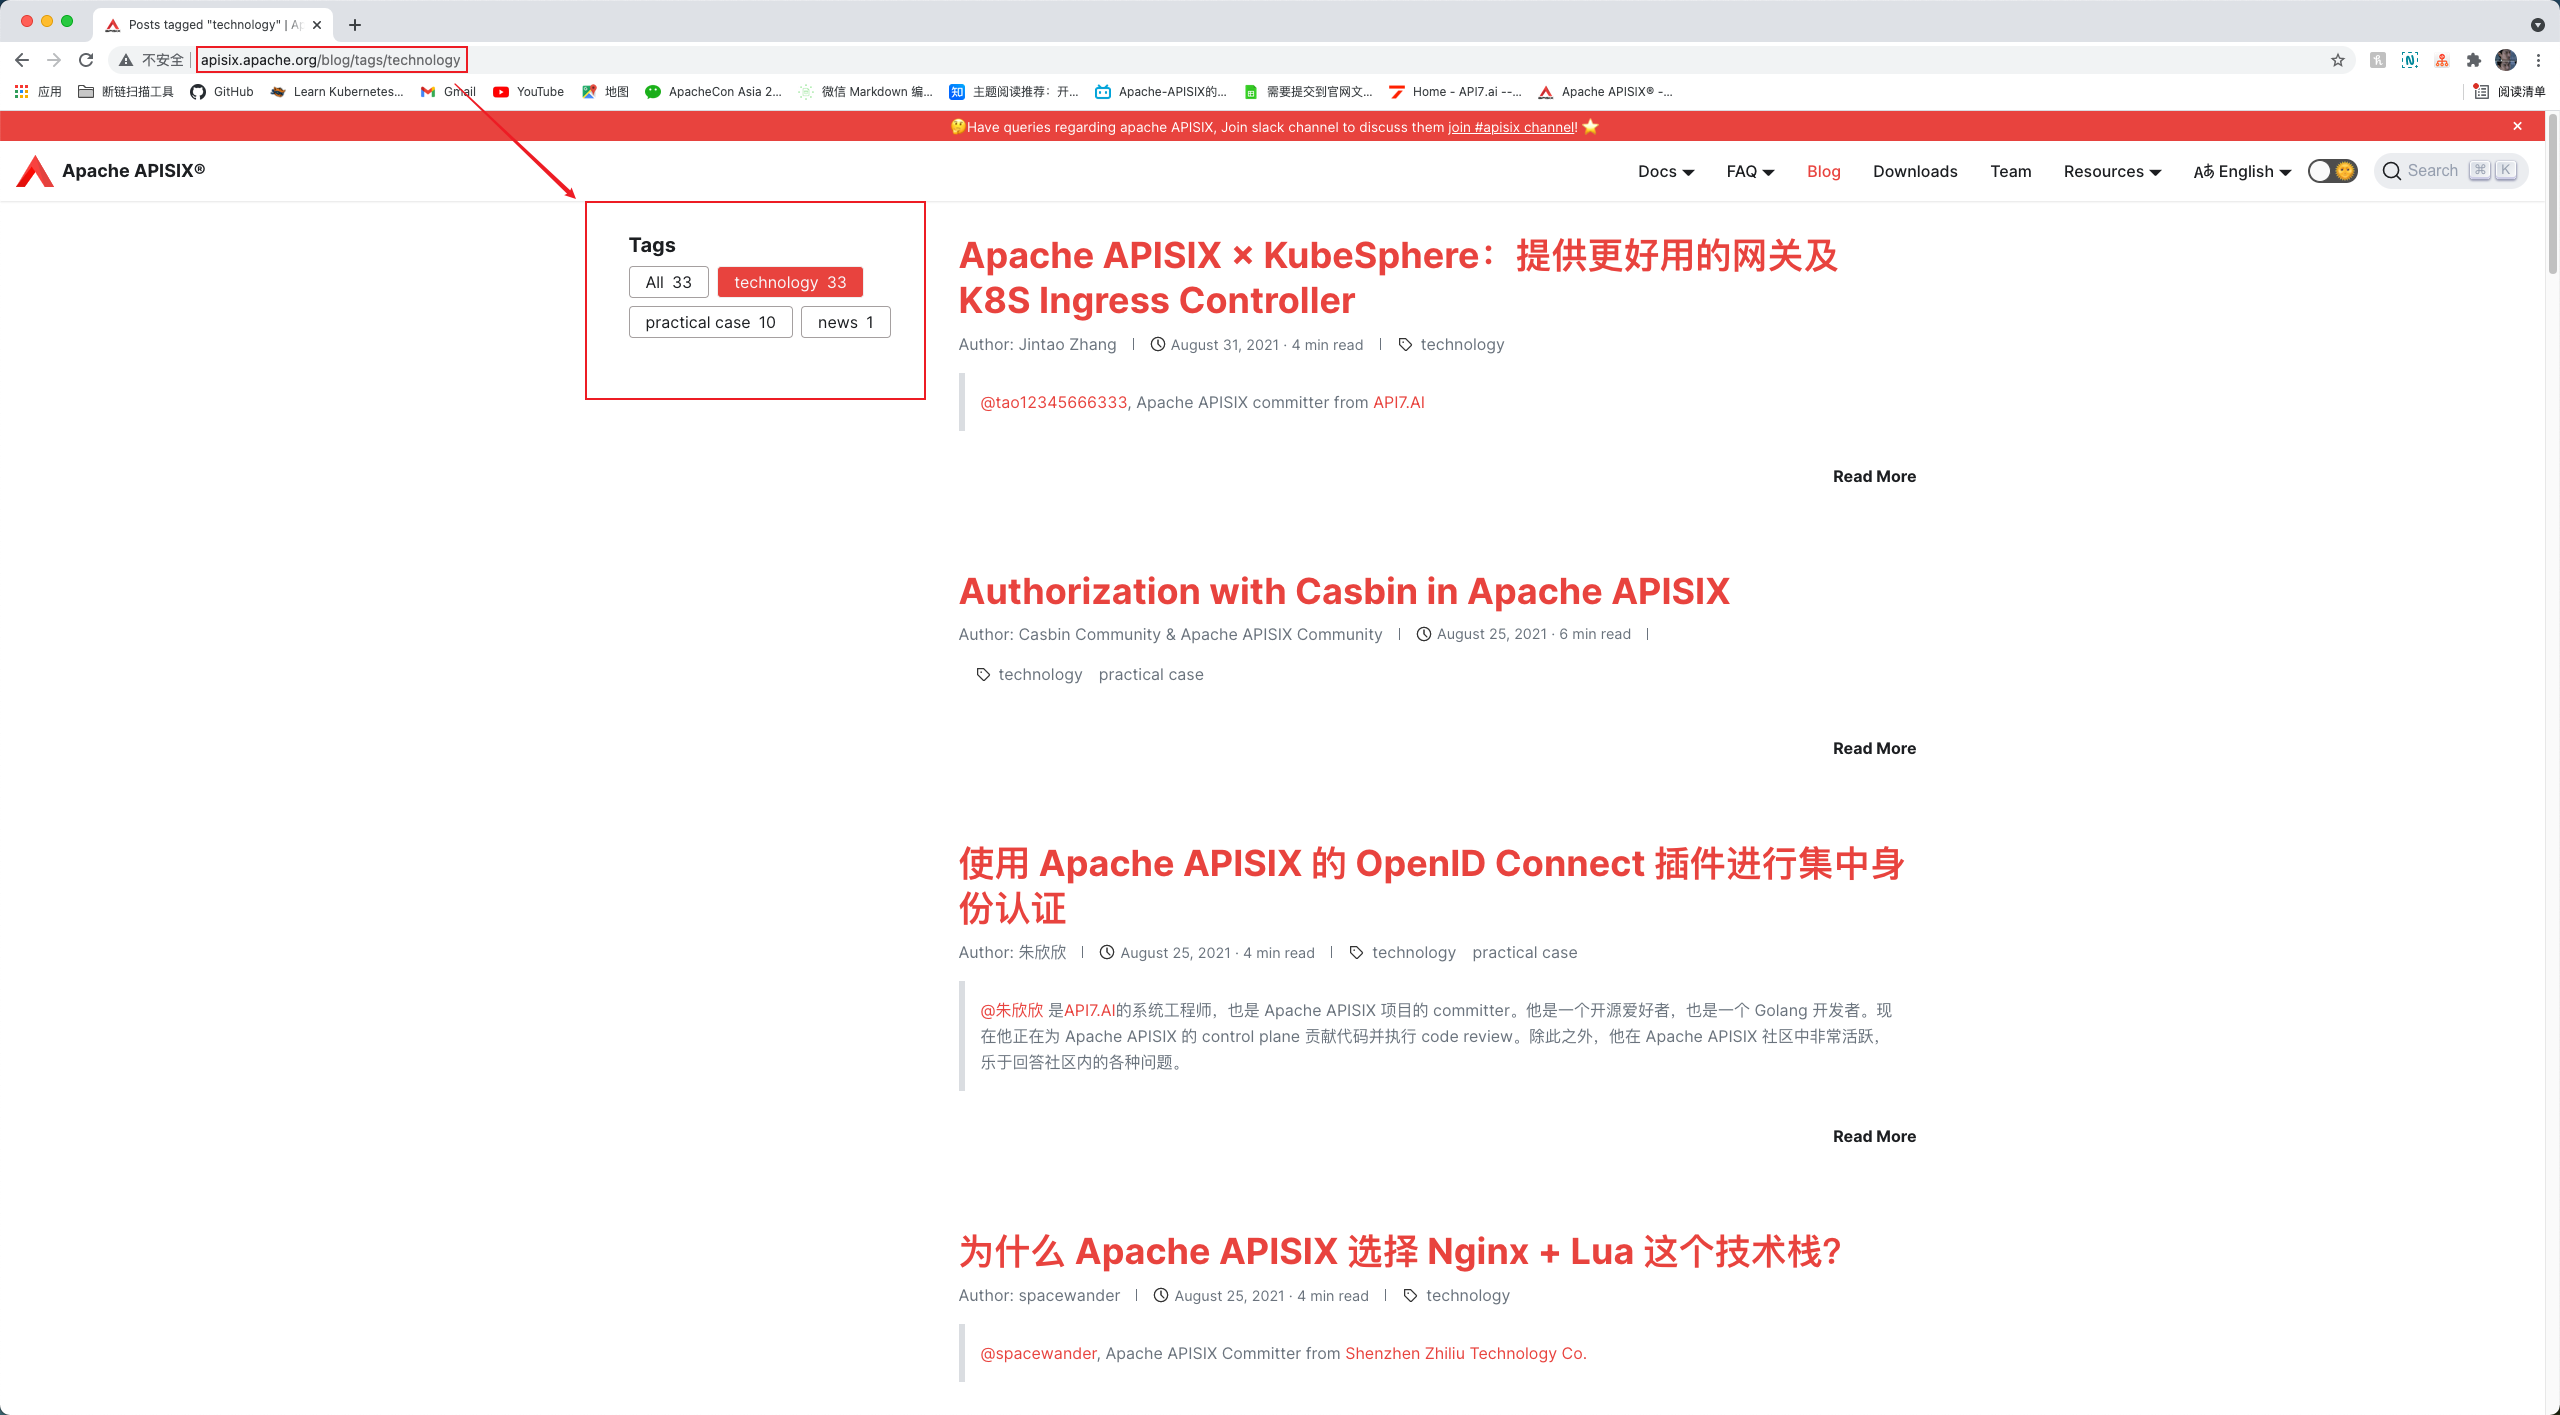Open the English language dropdown
This screenshot has width=2560, height=1415.
click(2242, 171)
